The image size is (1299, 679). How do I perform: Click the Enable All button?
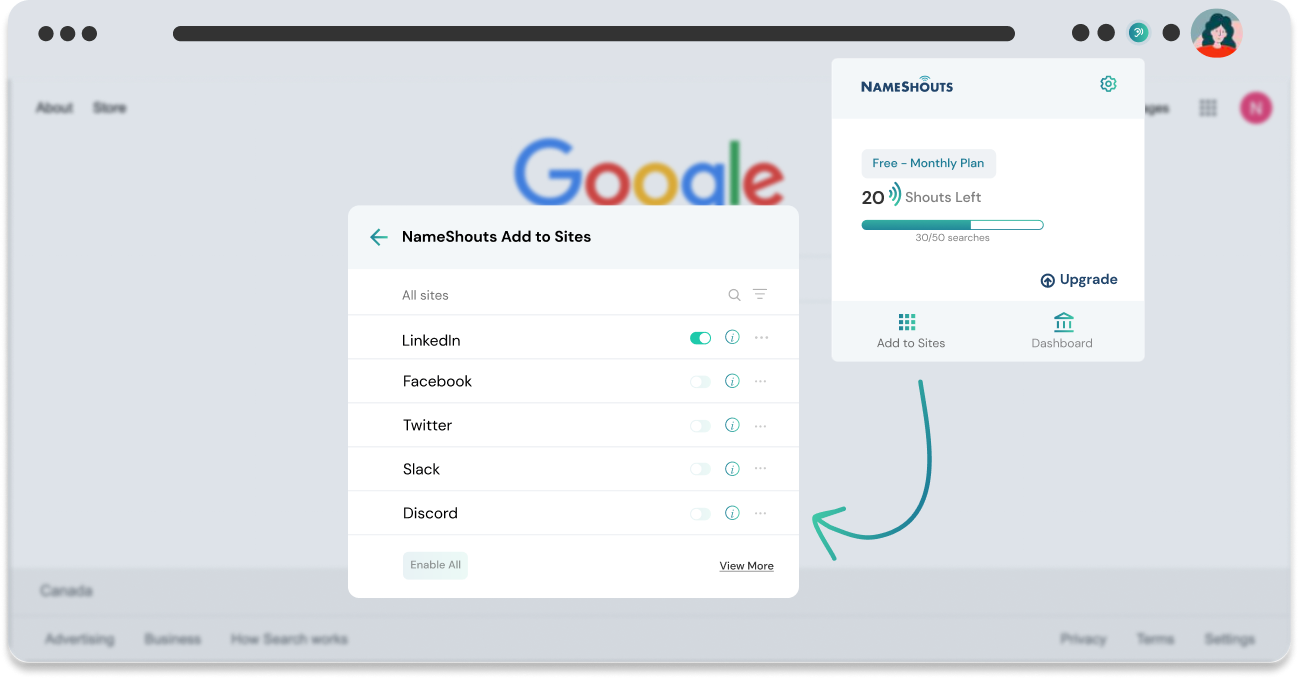point(435,565)
